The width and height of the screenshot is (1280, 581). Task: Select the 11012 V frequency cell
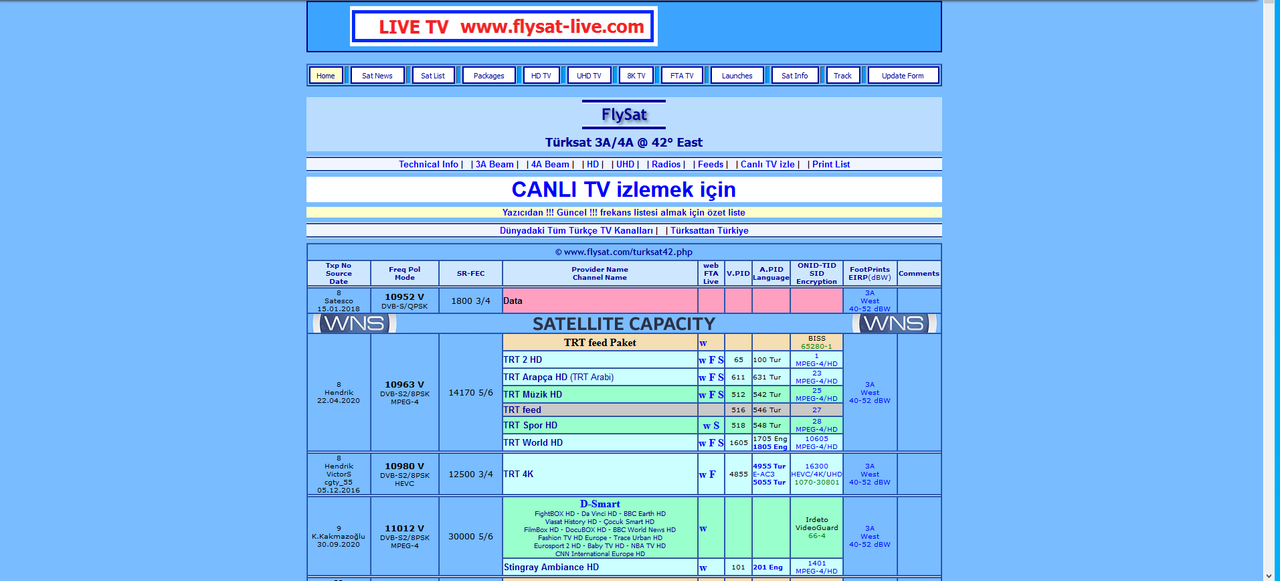[405, 536]
